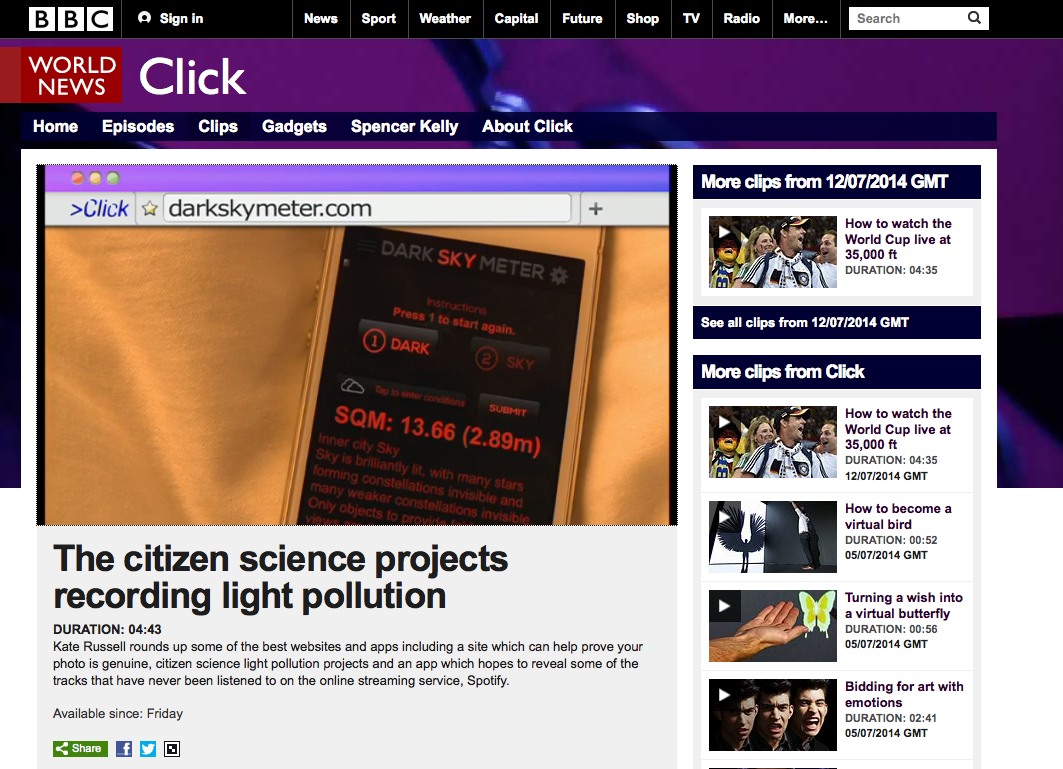Open Bidding for art with emotions link
Screen dimensions: 1063x769
coord(904,694)
